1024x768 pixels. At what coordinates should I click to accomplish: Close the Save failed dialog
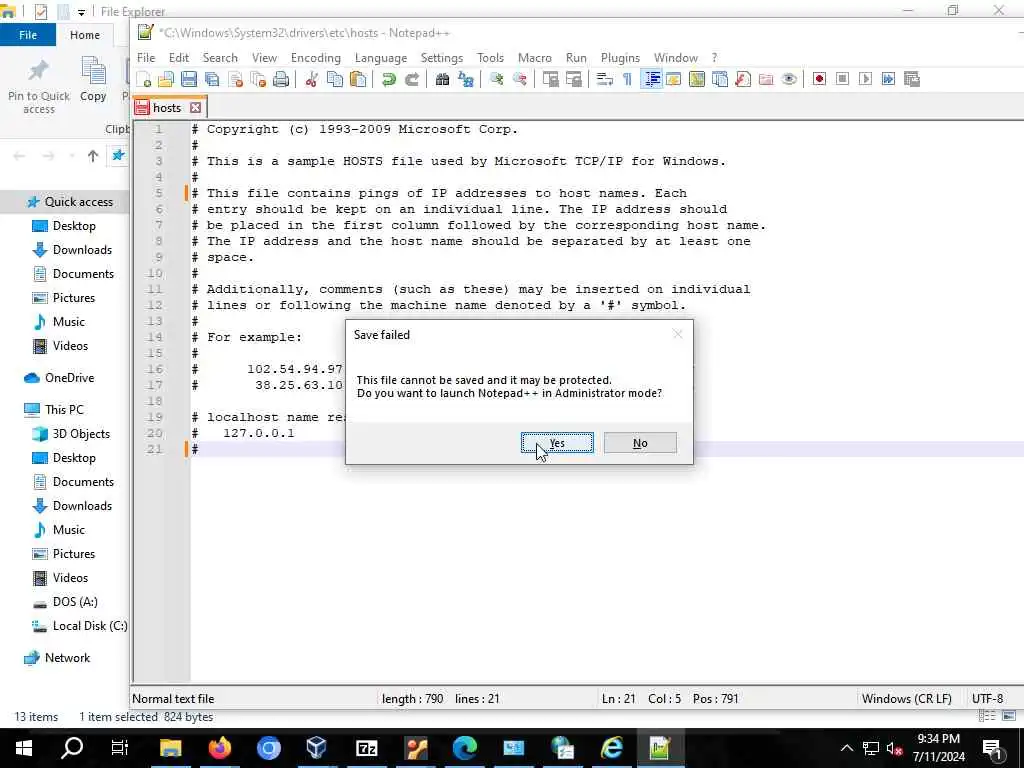click(677, 334)
